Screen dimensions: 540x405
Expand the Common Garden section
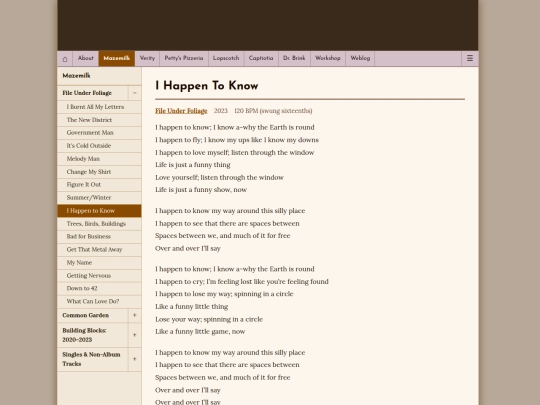[135, 315]
